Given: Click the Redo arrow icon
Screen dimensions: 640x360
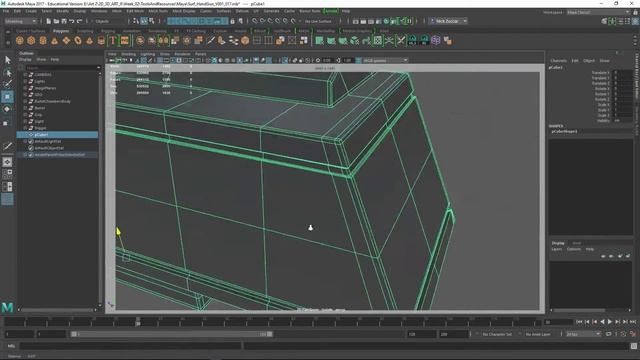Looking at the screenshot, I should [80, 21].
